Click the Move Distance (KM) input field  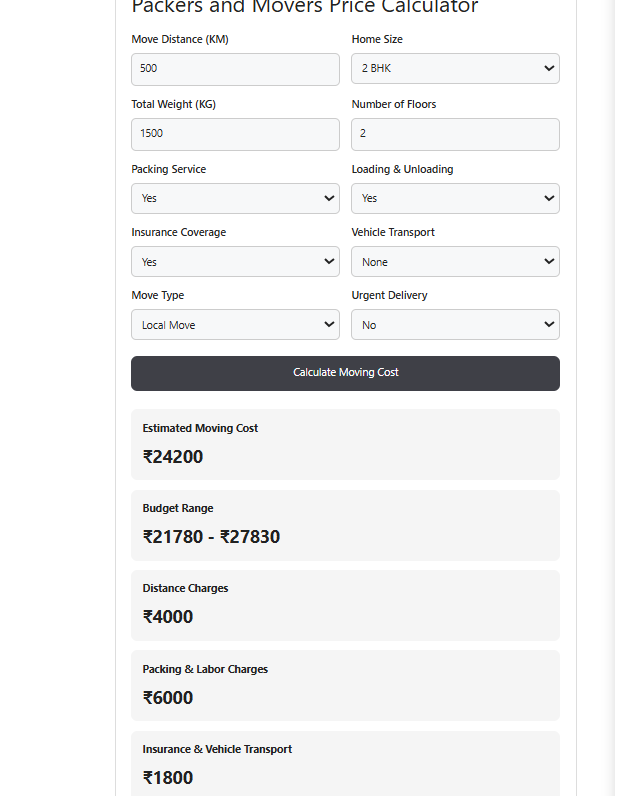pos(235,70)
